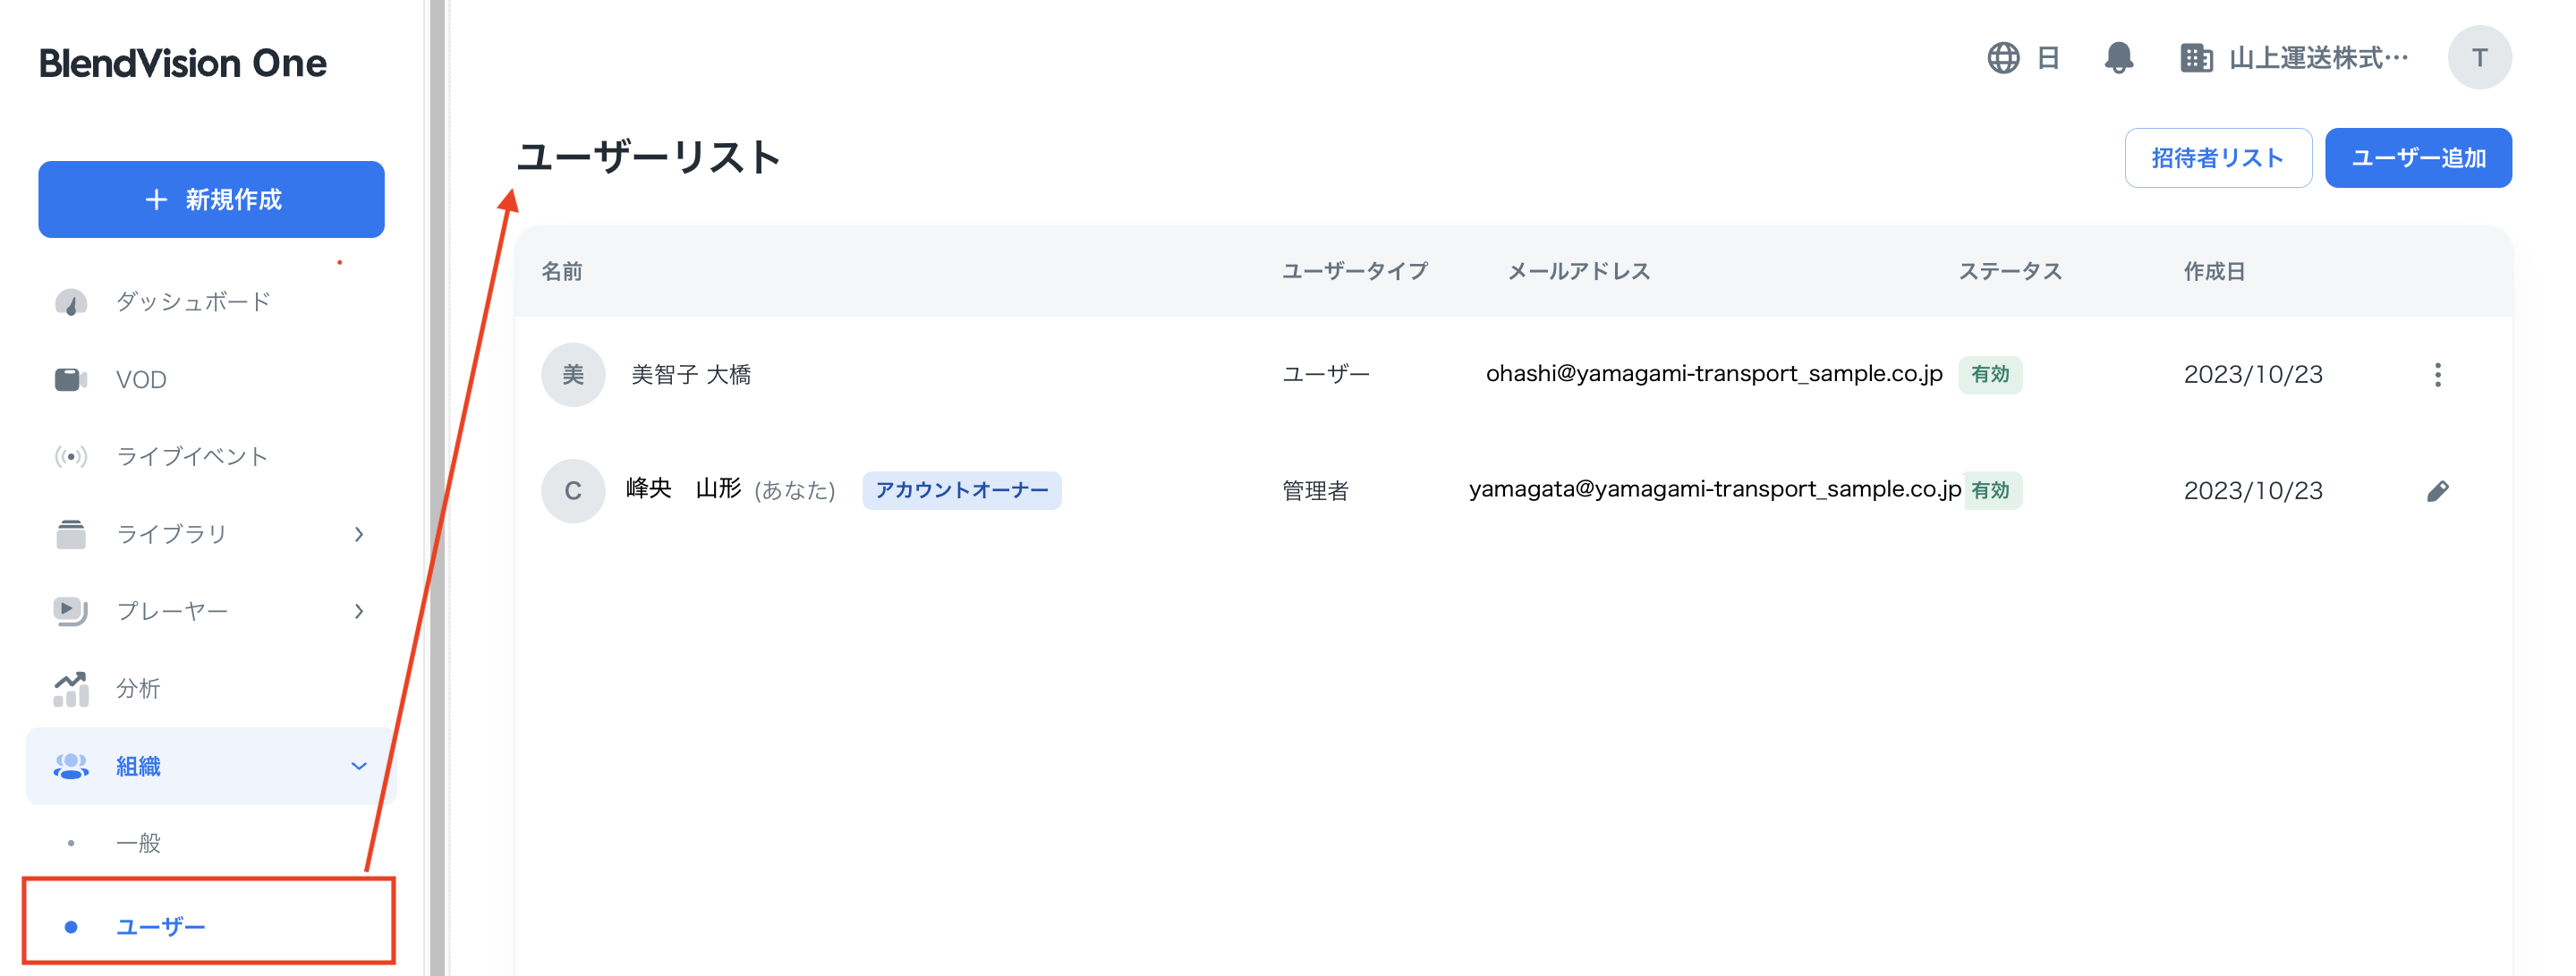Click the notification bell icon

[x=2120, y=57]
